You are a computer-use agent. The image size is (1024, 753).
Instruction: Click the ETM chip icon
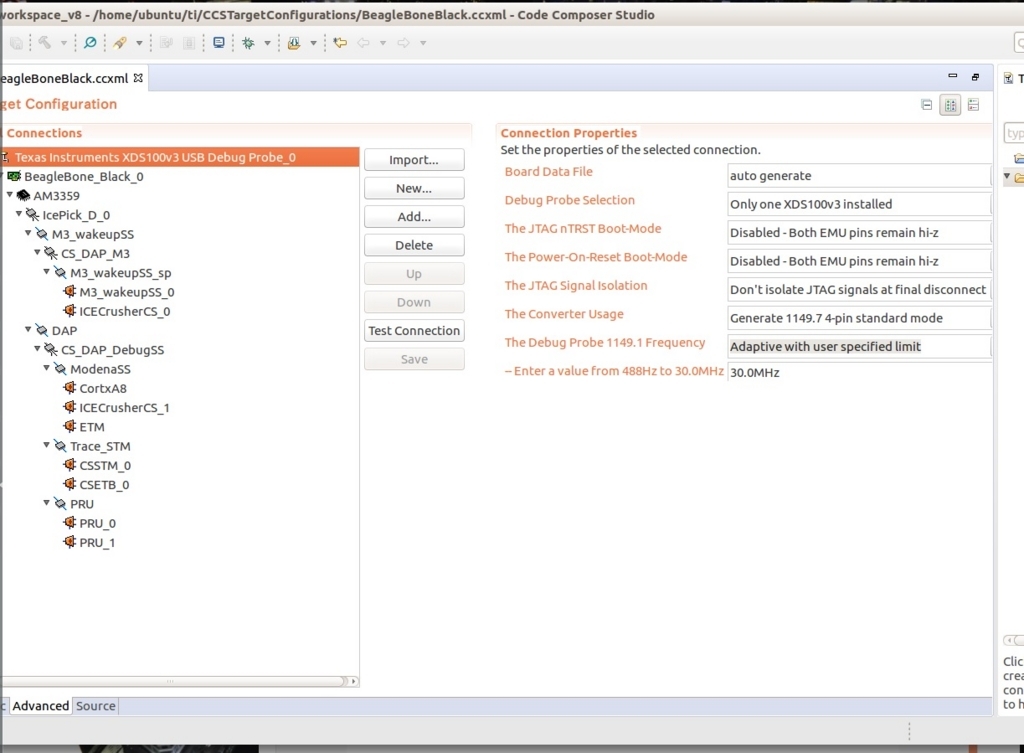(x=70, y=426)
